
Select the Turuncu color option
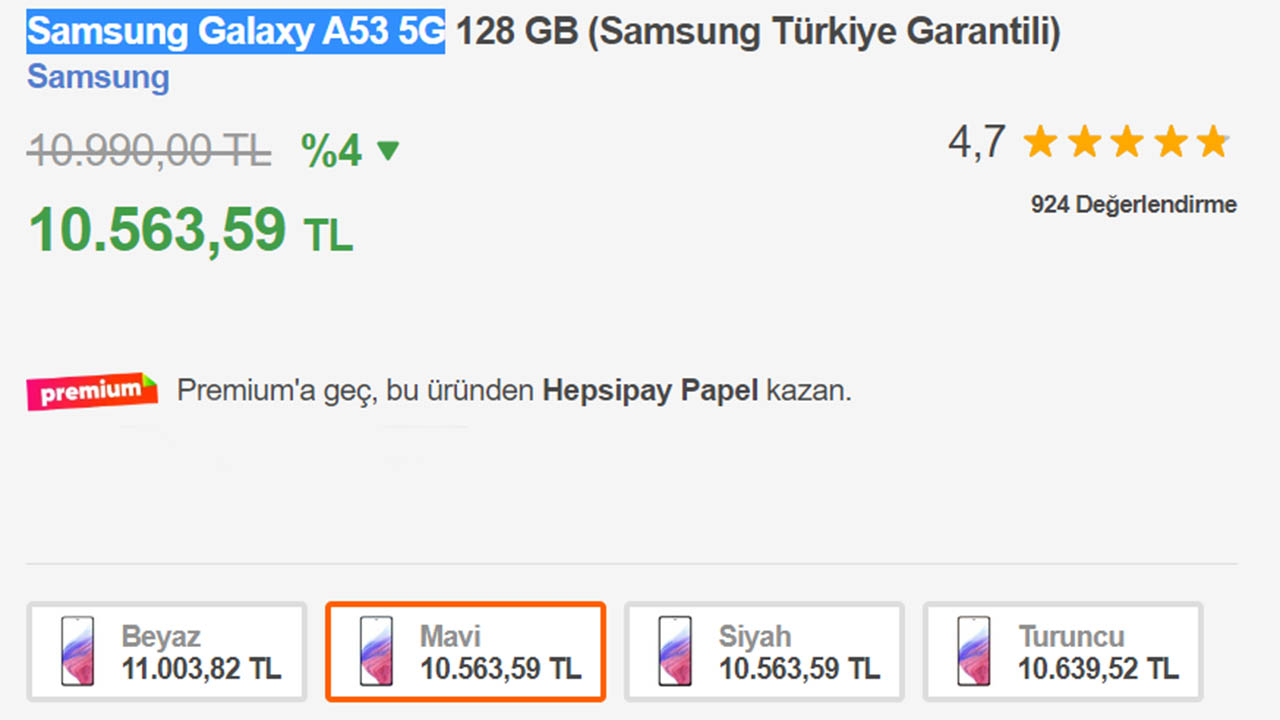1062,650
